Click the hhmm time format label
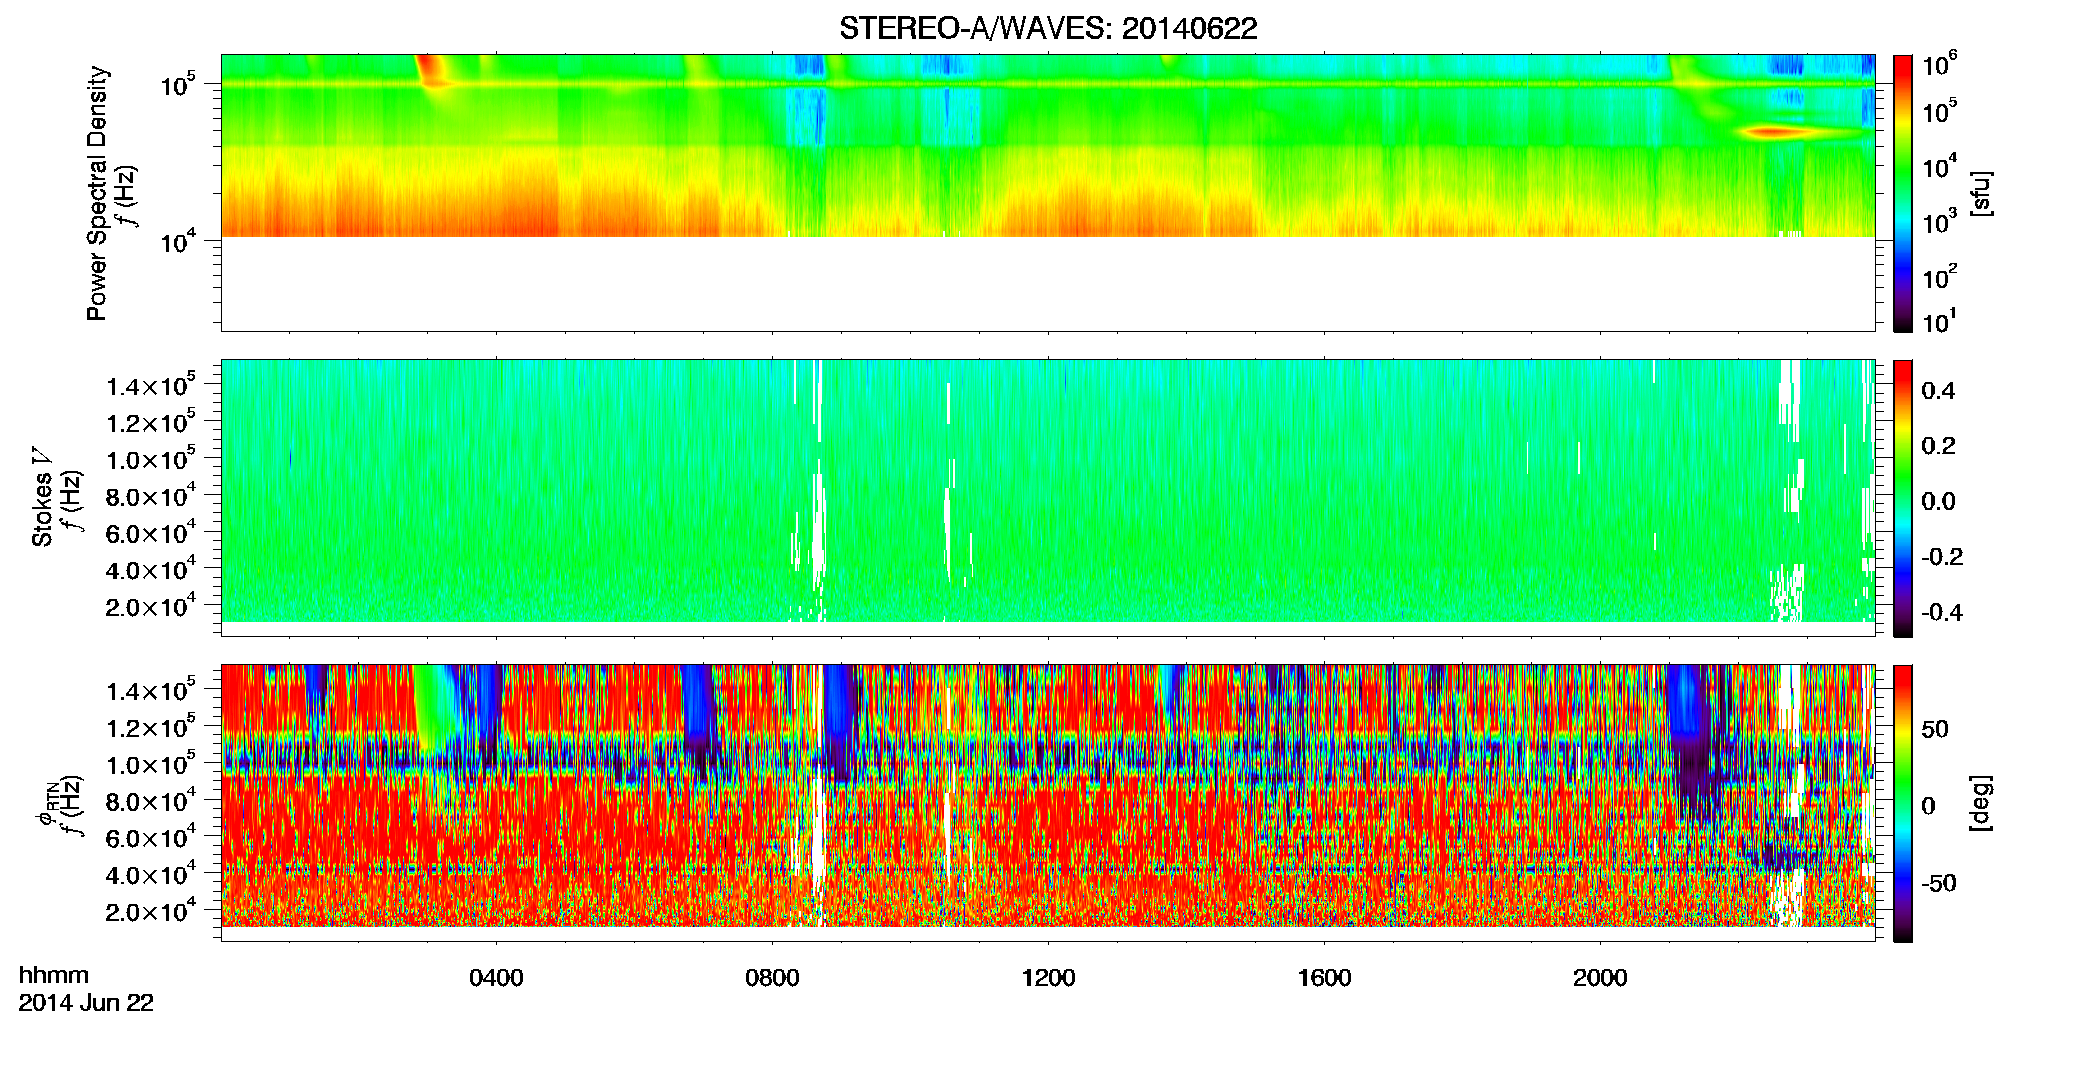Screen dimensions: 2096x1080 [54, 976]
